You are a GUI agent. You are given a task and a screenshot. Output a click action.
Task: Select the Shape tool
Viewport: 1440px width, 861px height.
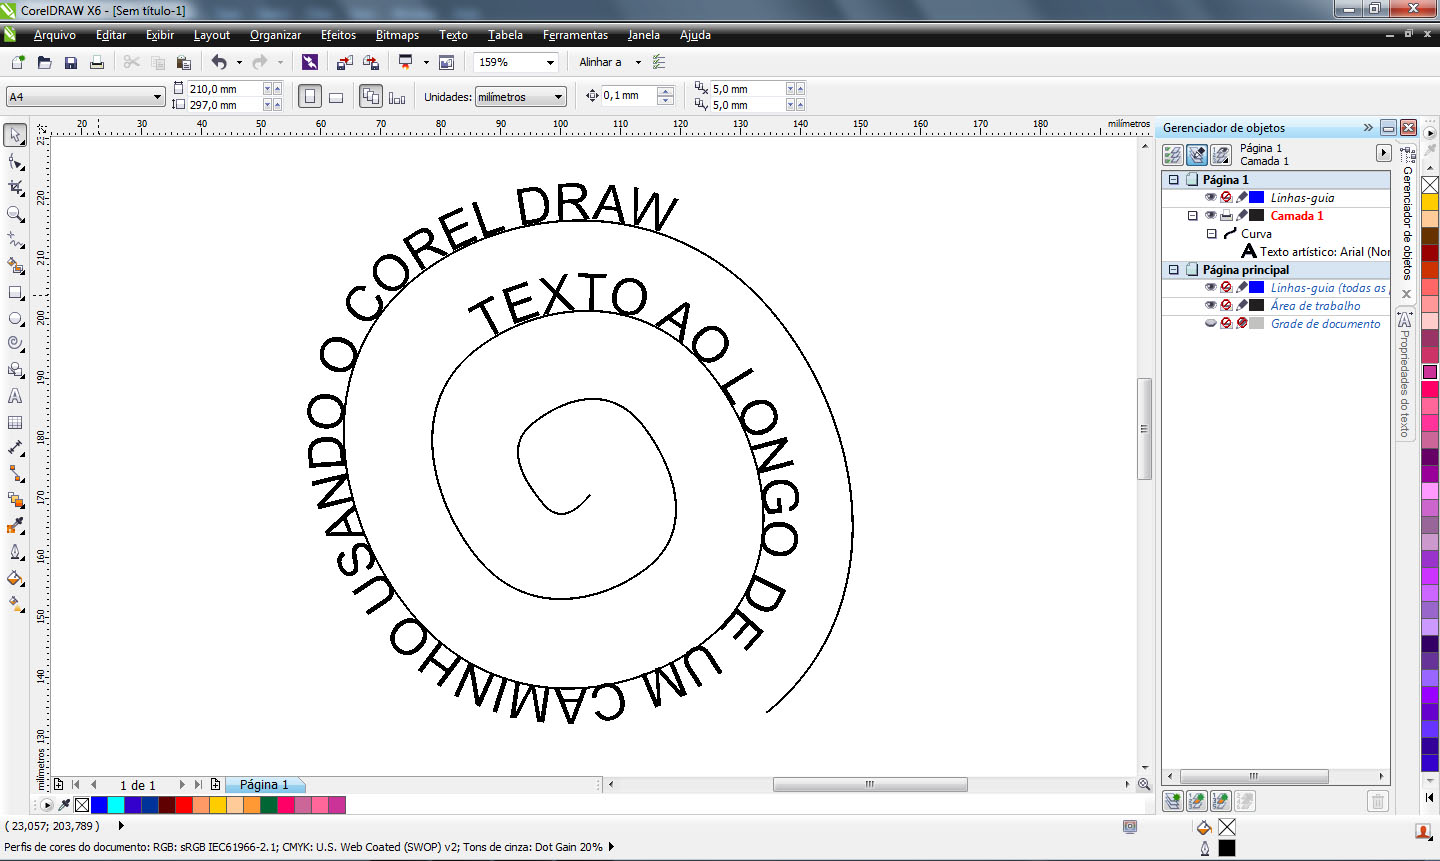coord(15,162)
